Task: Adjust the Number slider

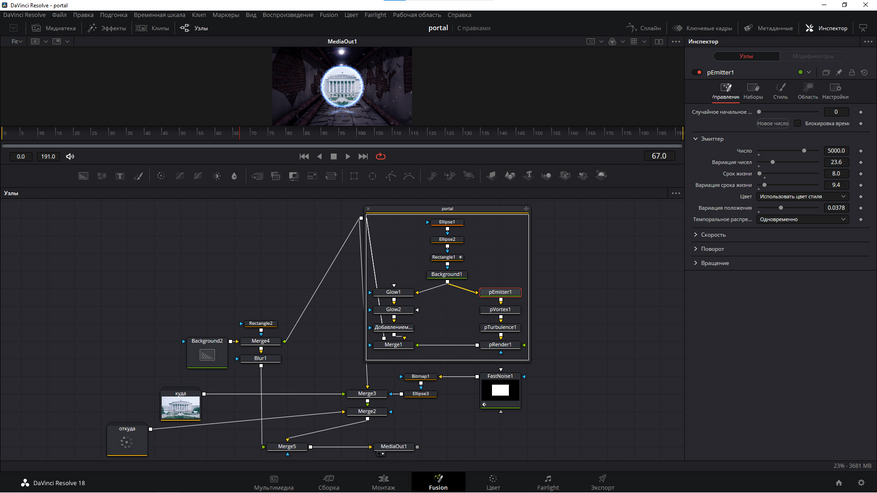Action: pos(789,151)
